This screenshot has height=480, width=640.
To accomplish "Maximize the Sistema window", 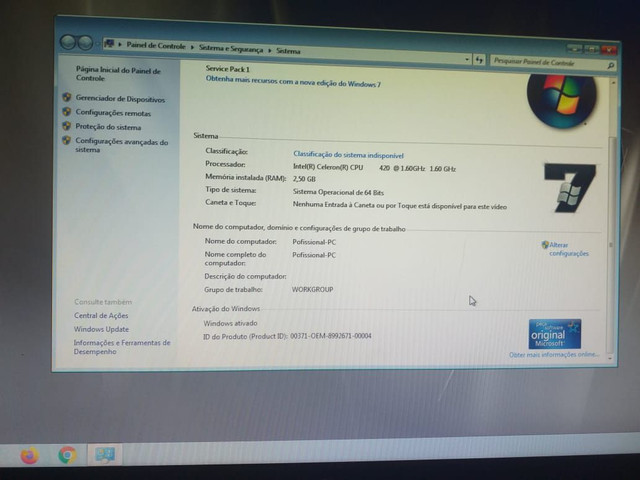I will tap(591, 49).
